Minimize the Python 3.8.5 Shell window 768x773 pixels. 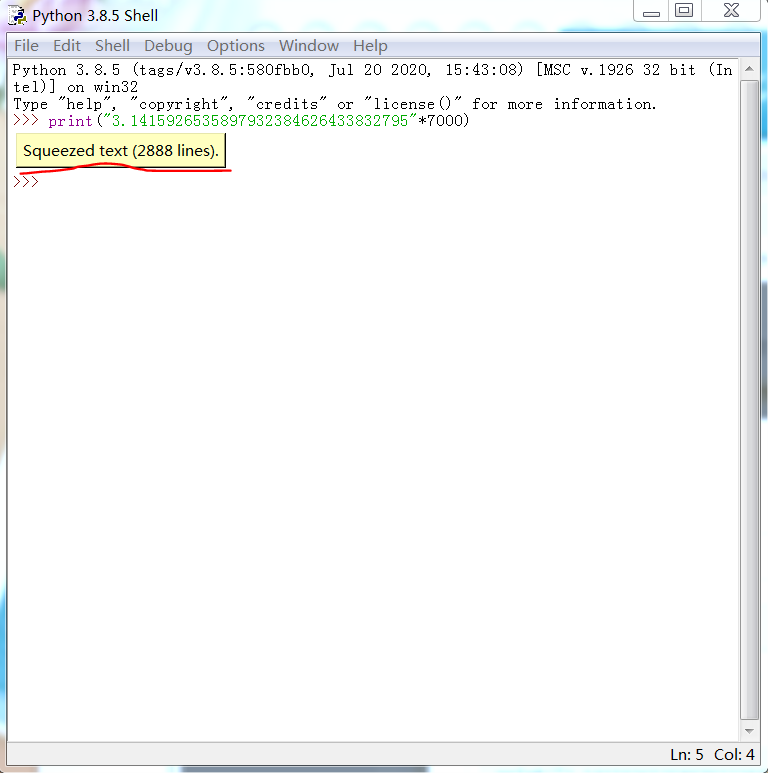click(651, 11)
